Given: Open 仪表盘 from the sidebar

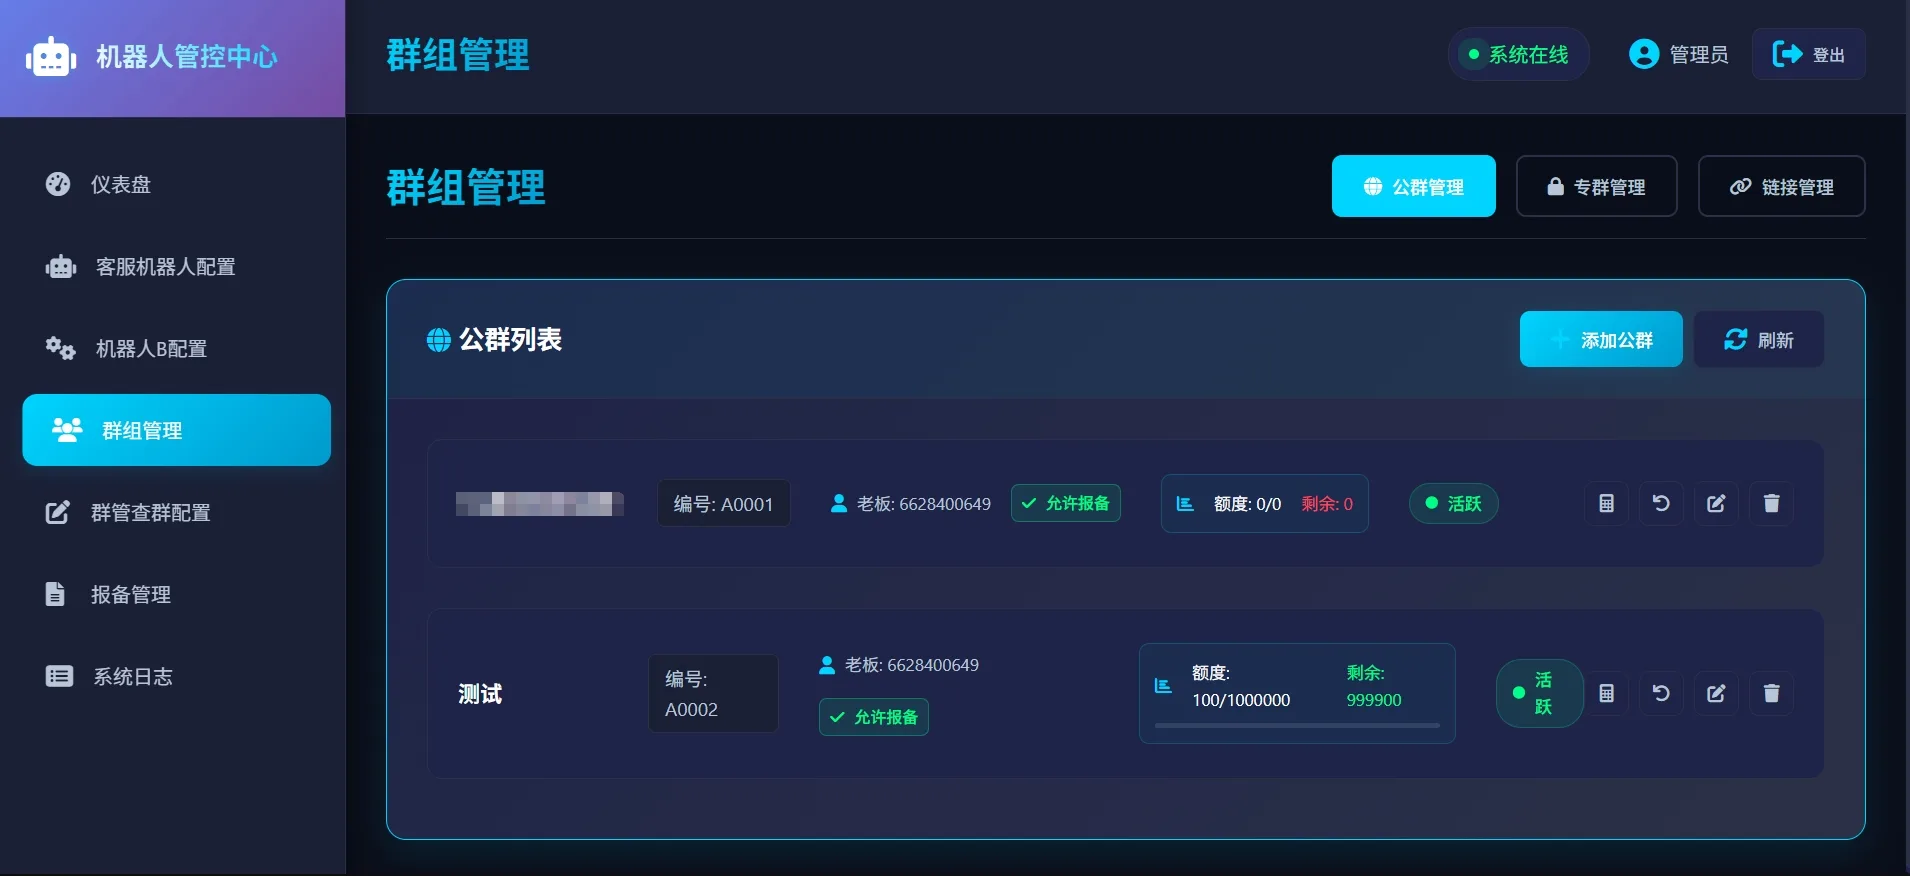Looking at the screenshot, I should pyautogui.click(x=120, y=185).
